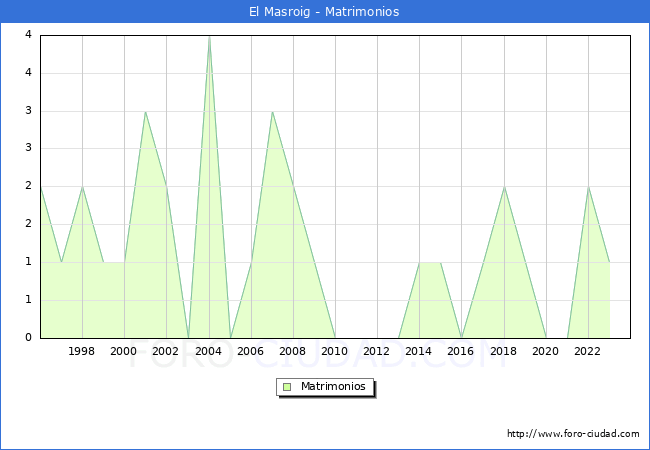
Task: Click the 2004 x-axis label
Action: coord(209,351)
